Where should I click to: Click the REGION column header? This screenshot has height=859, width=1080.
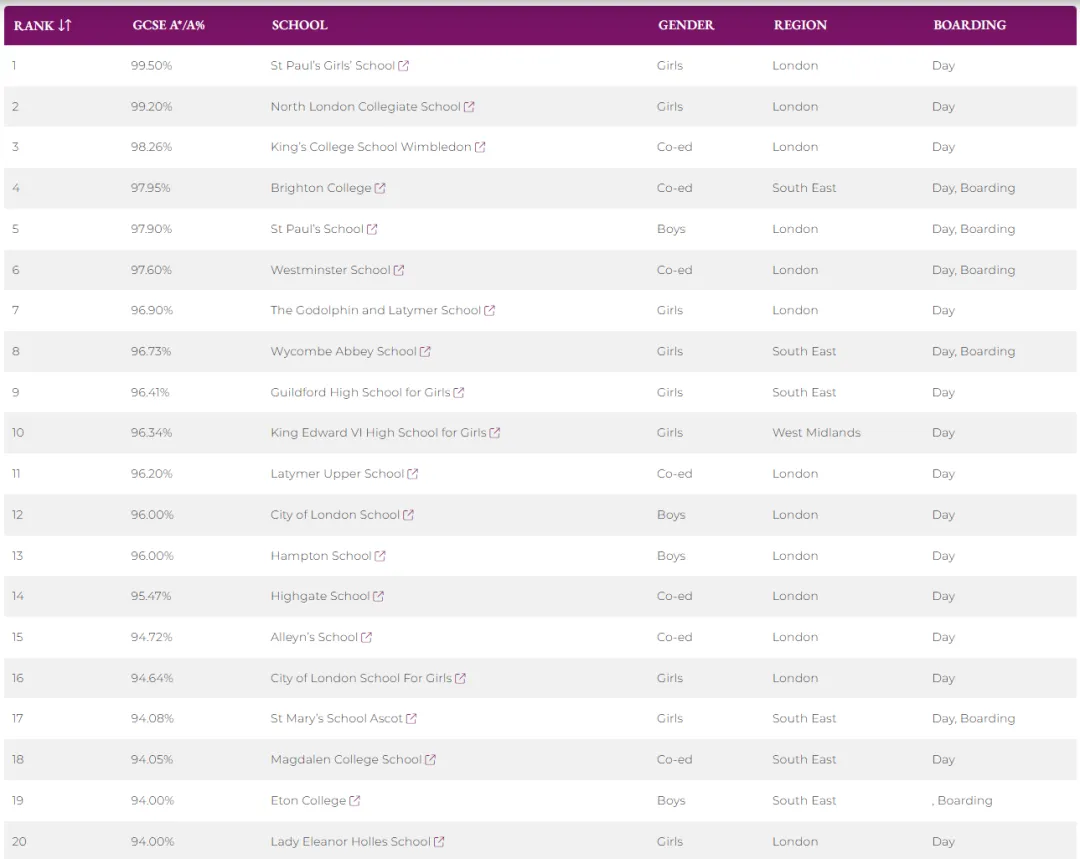[800, 25]
